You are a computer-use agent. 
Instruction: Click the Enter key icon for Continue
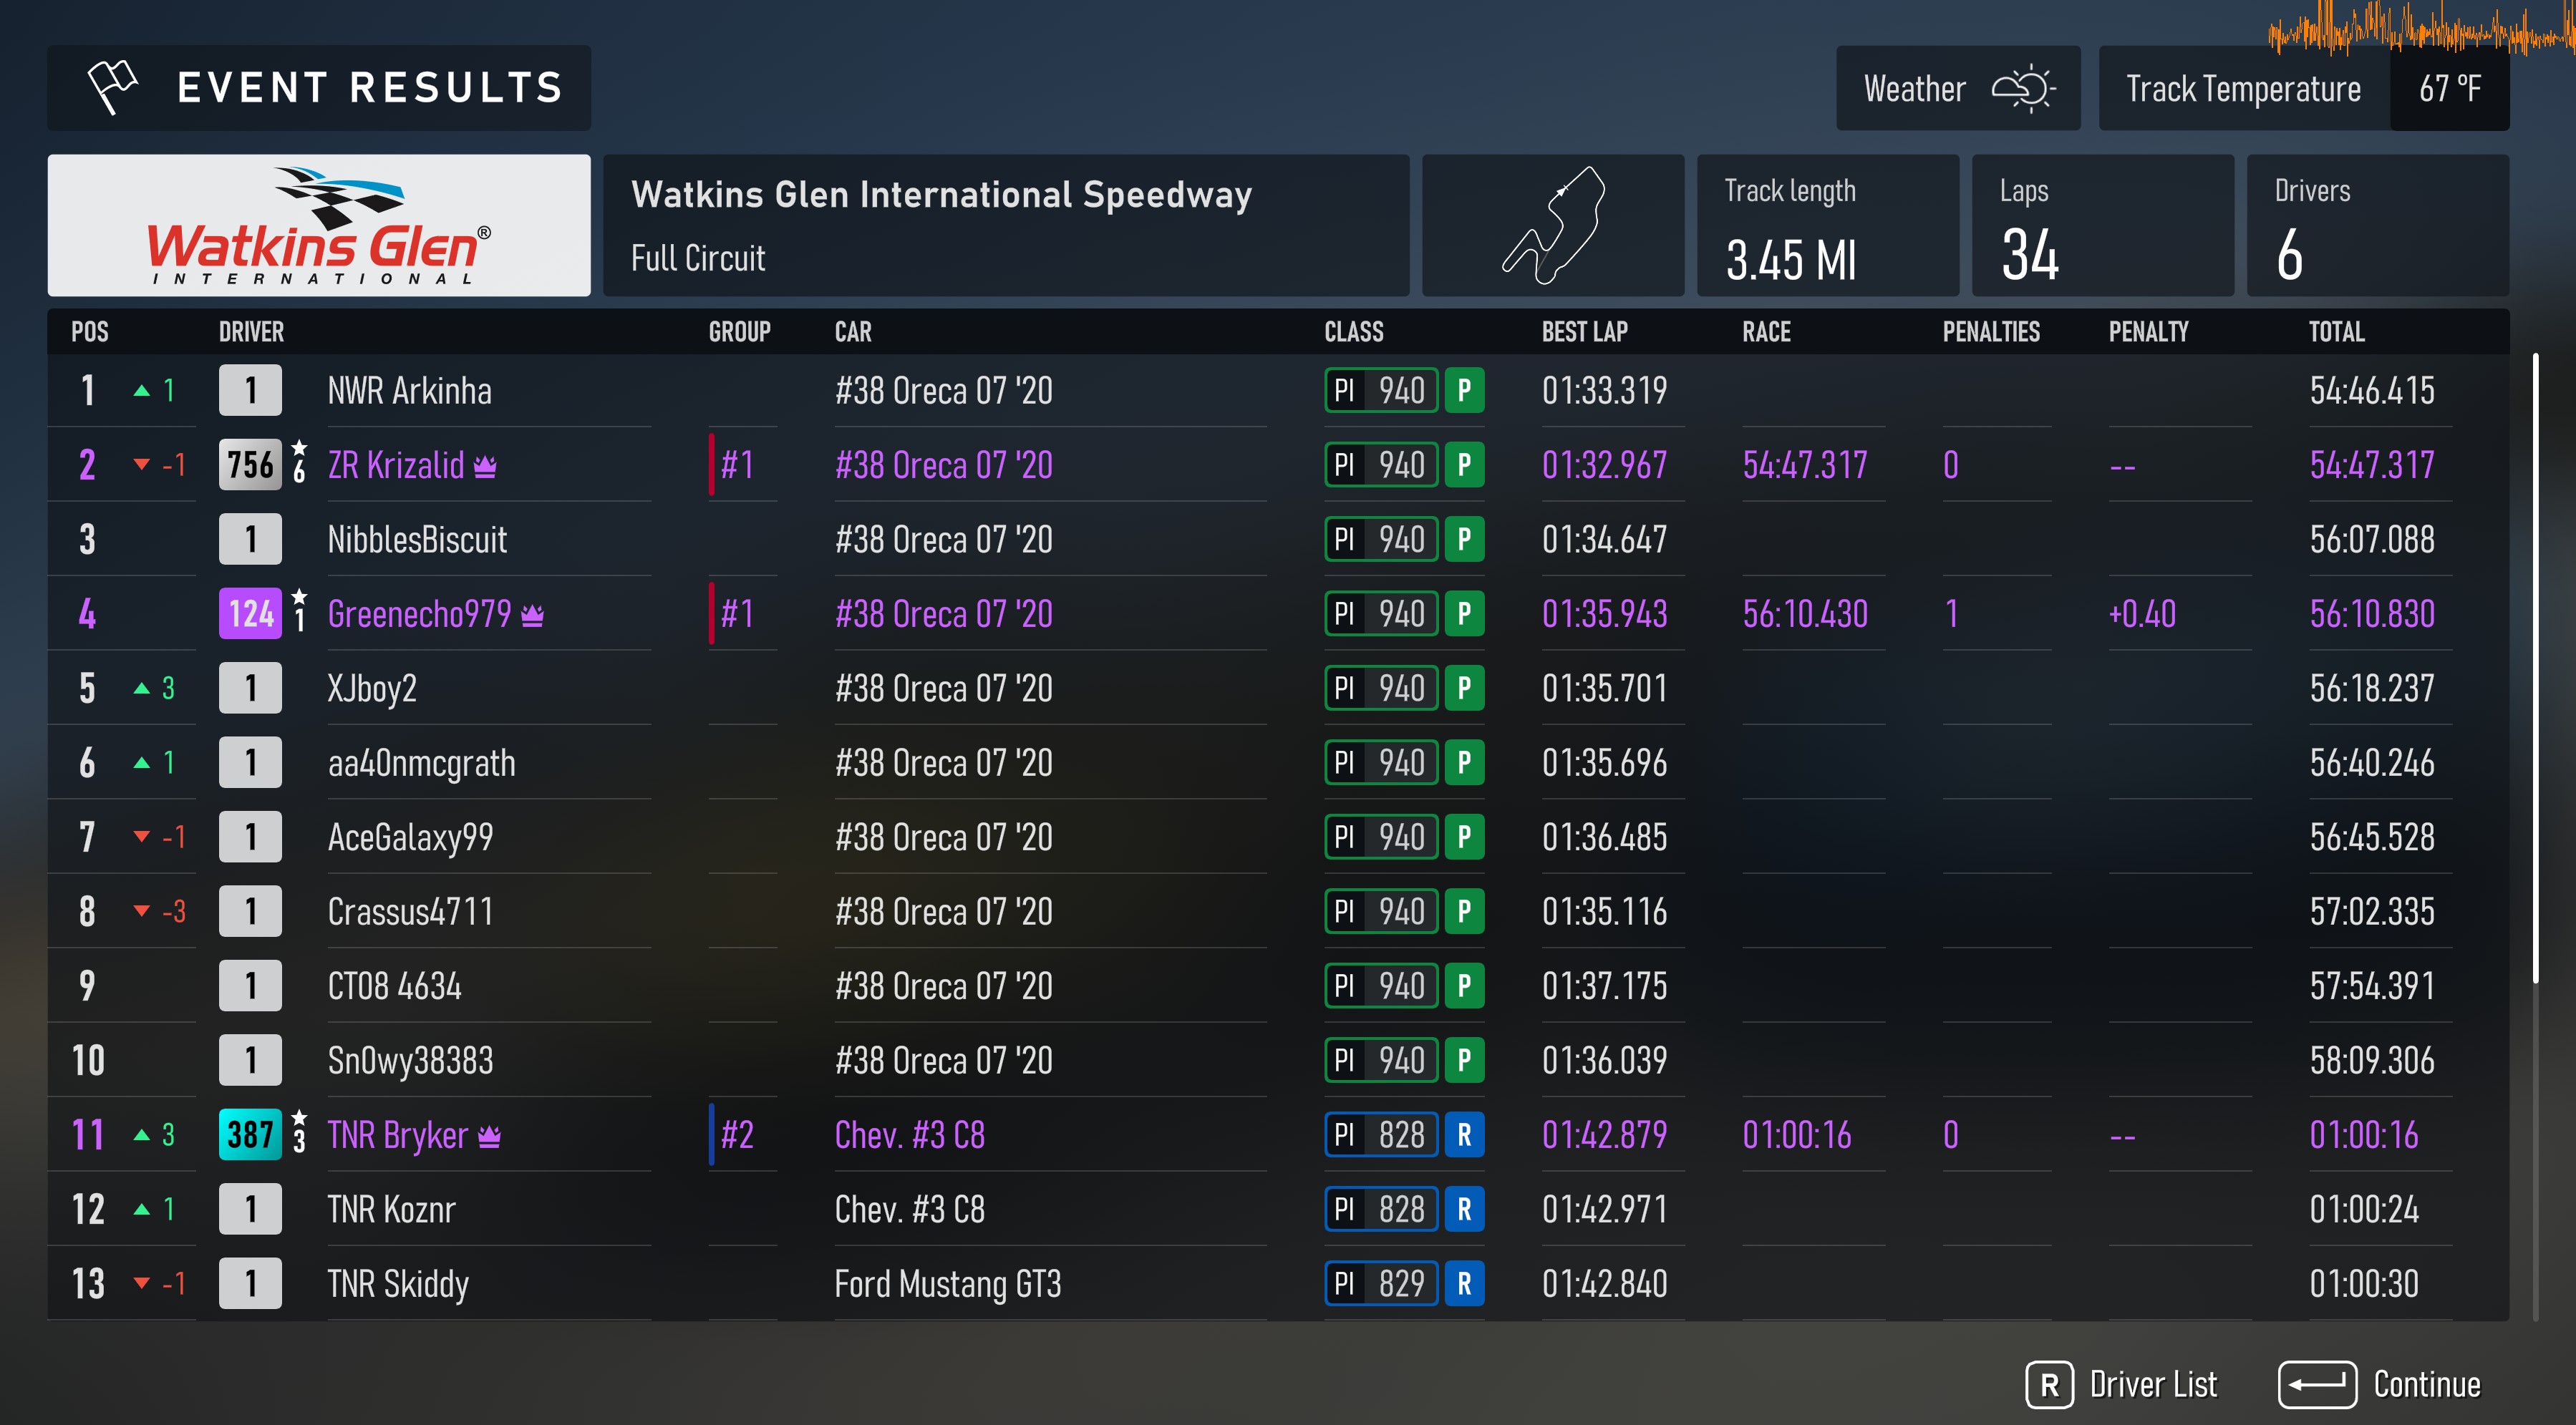tap(2317, 1385)
